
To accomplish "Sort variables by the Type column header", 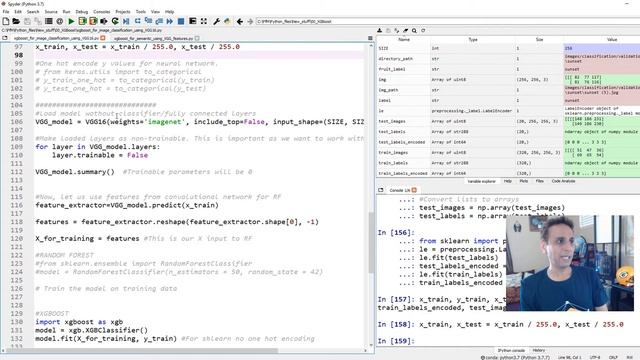I will 473,40.
